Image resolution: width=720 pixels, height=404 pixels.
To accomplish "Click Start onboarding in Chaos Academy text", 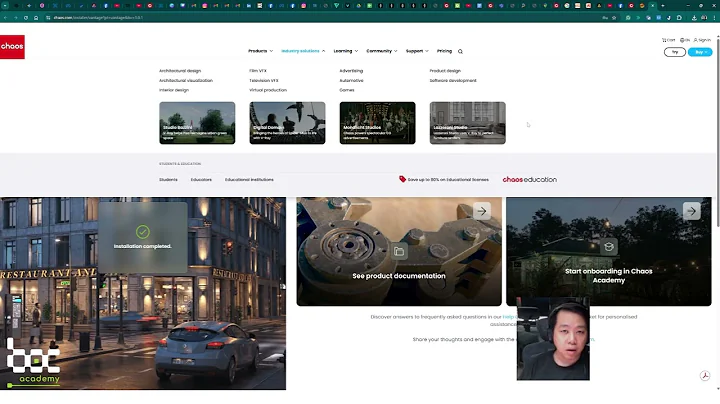I will click(608, 275).
